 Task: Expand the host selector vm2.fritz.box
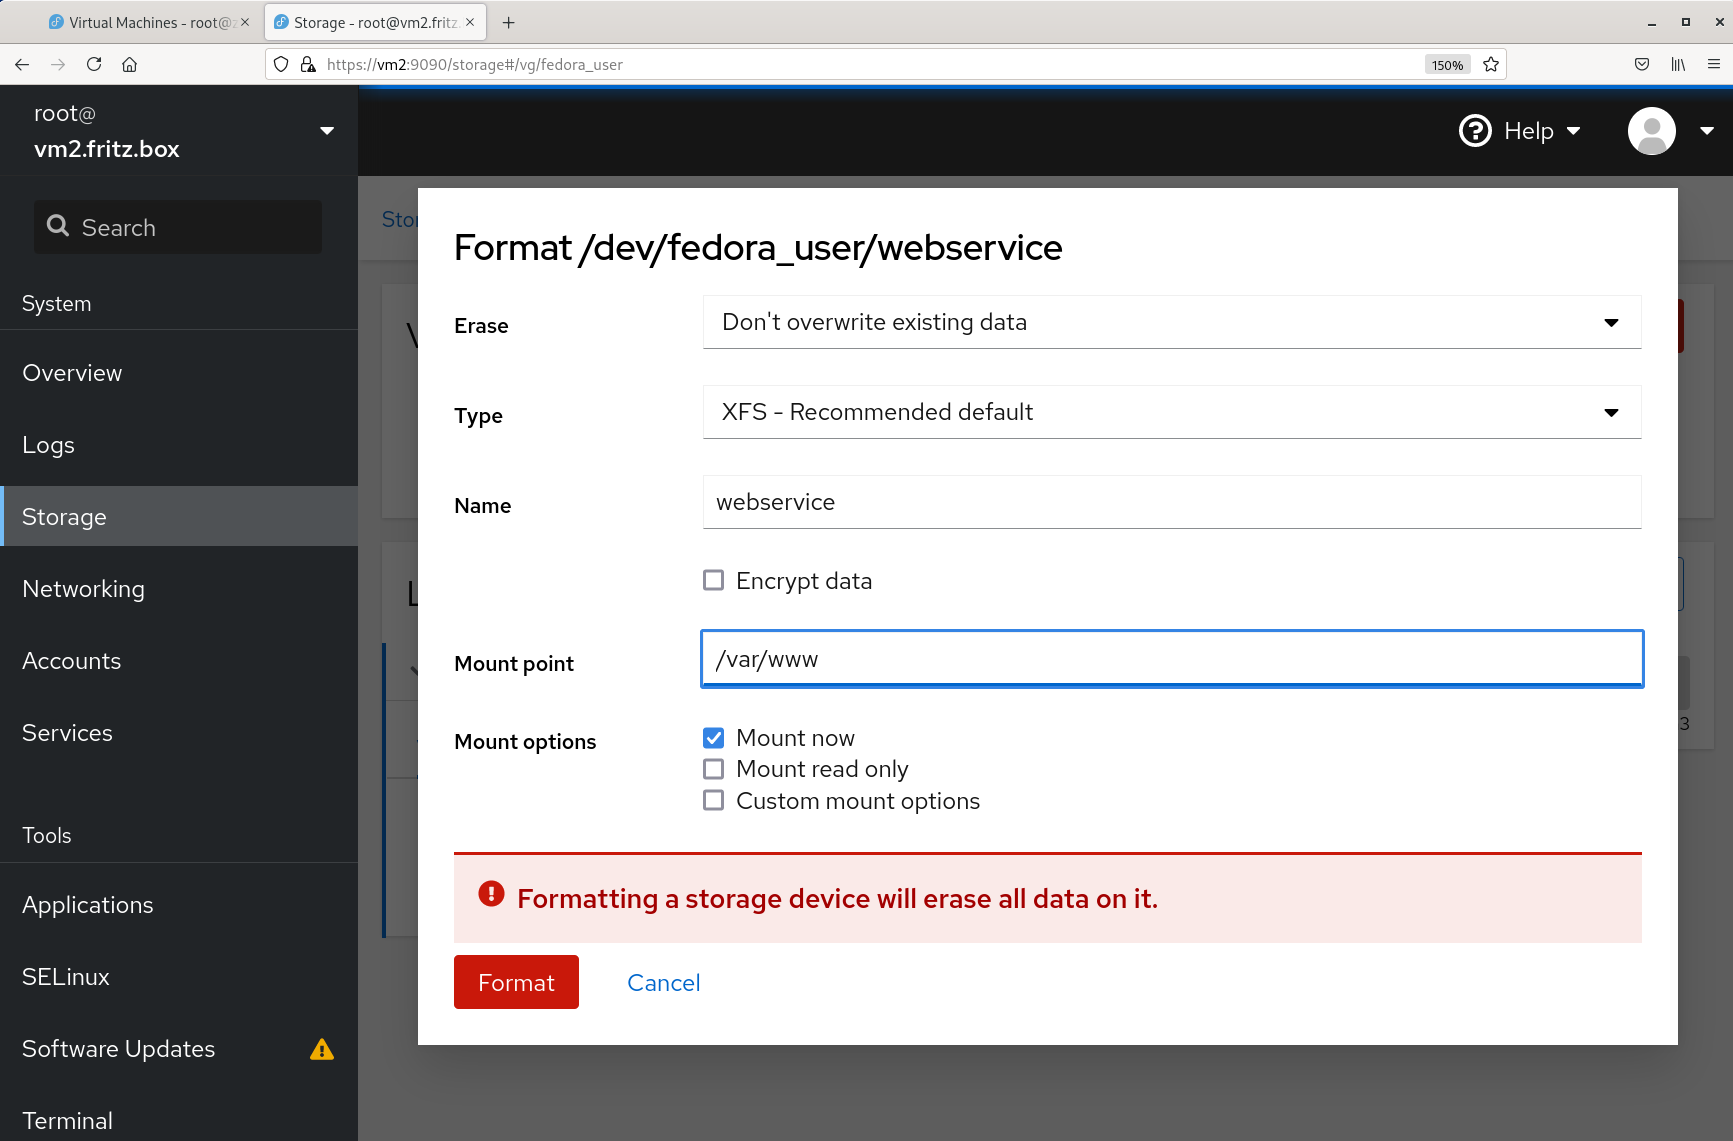tap(180, 131)
